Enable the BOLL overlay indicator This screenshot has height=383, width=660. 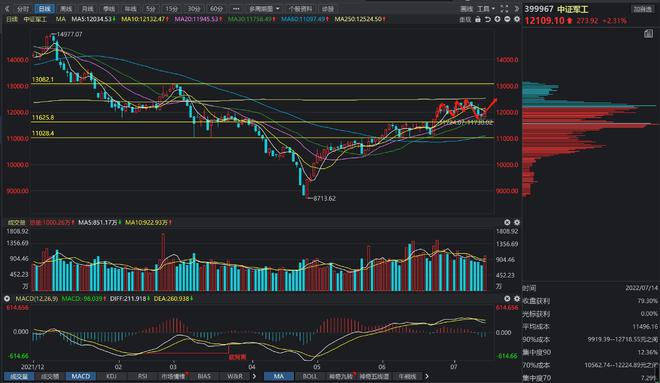[x=310, y=376]
